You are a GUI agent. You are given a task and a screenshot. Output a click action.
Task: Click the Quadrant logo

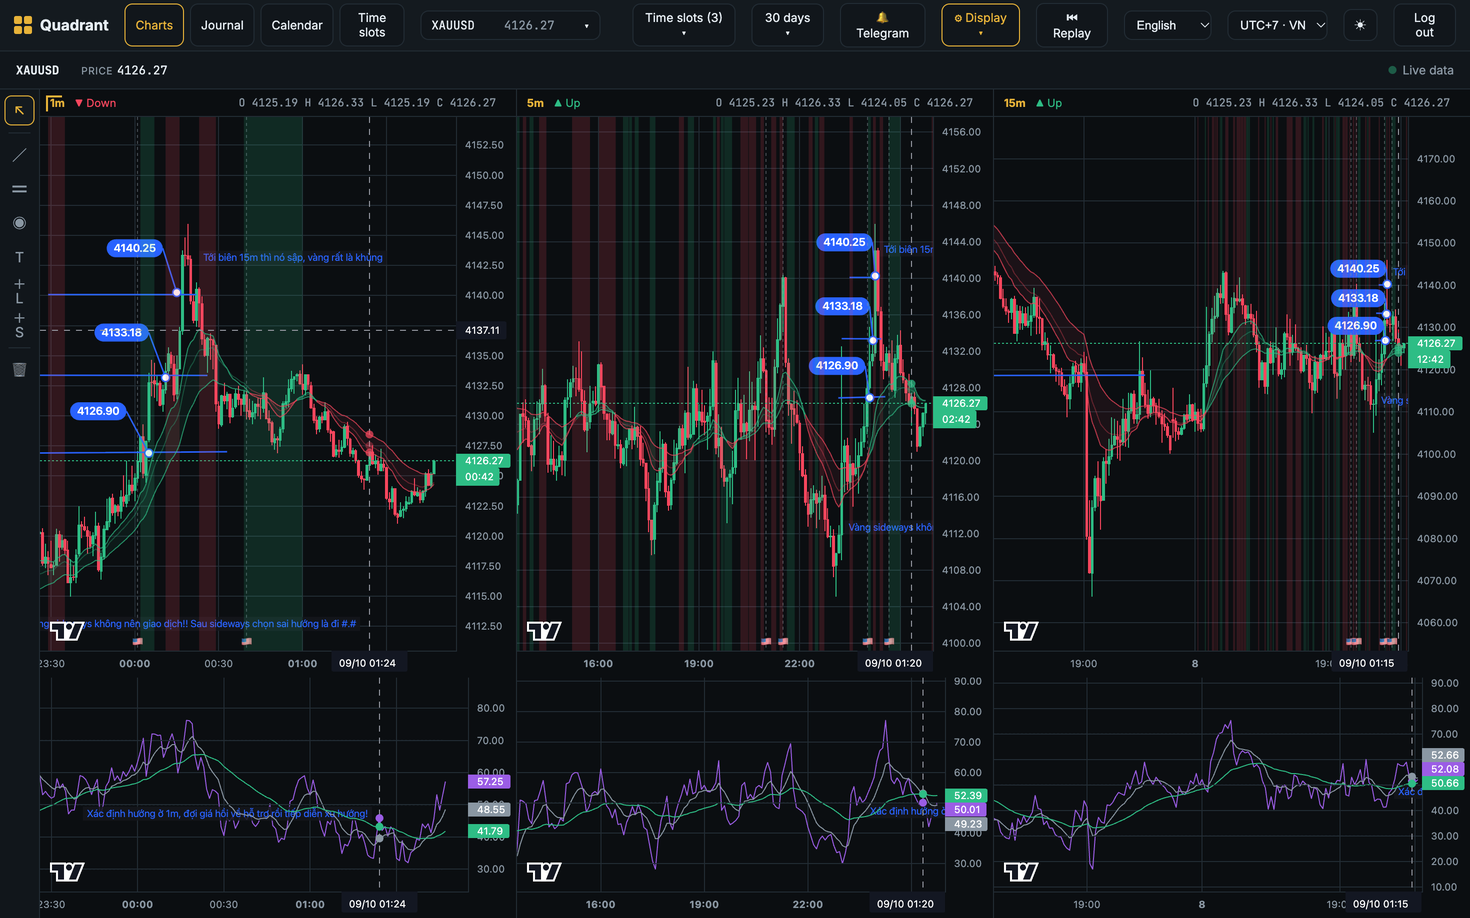click(61, 25)
